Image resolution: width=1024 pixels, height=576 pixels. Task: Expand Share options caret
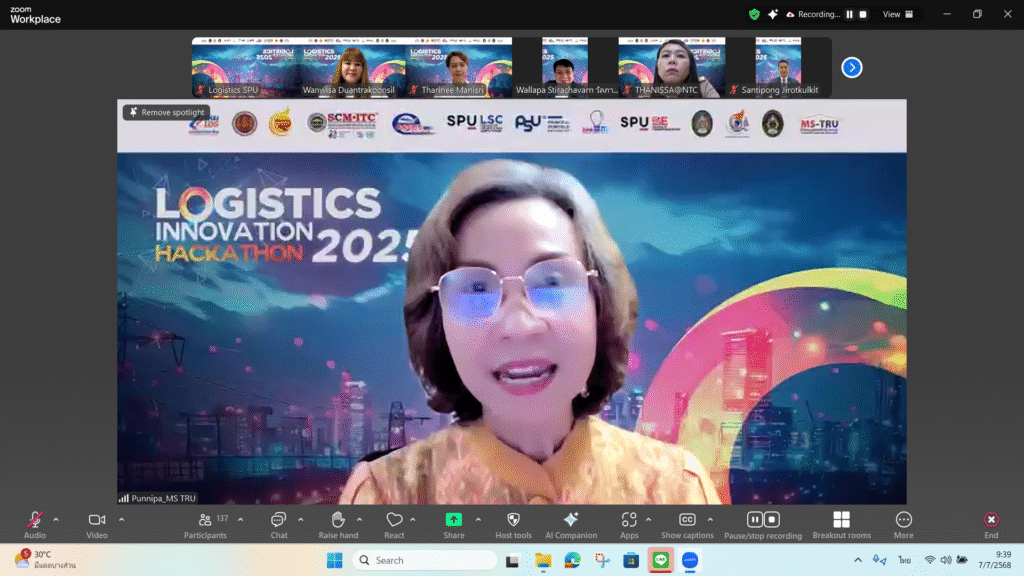point(478,520)
